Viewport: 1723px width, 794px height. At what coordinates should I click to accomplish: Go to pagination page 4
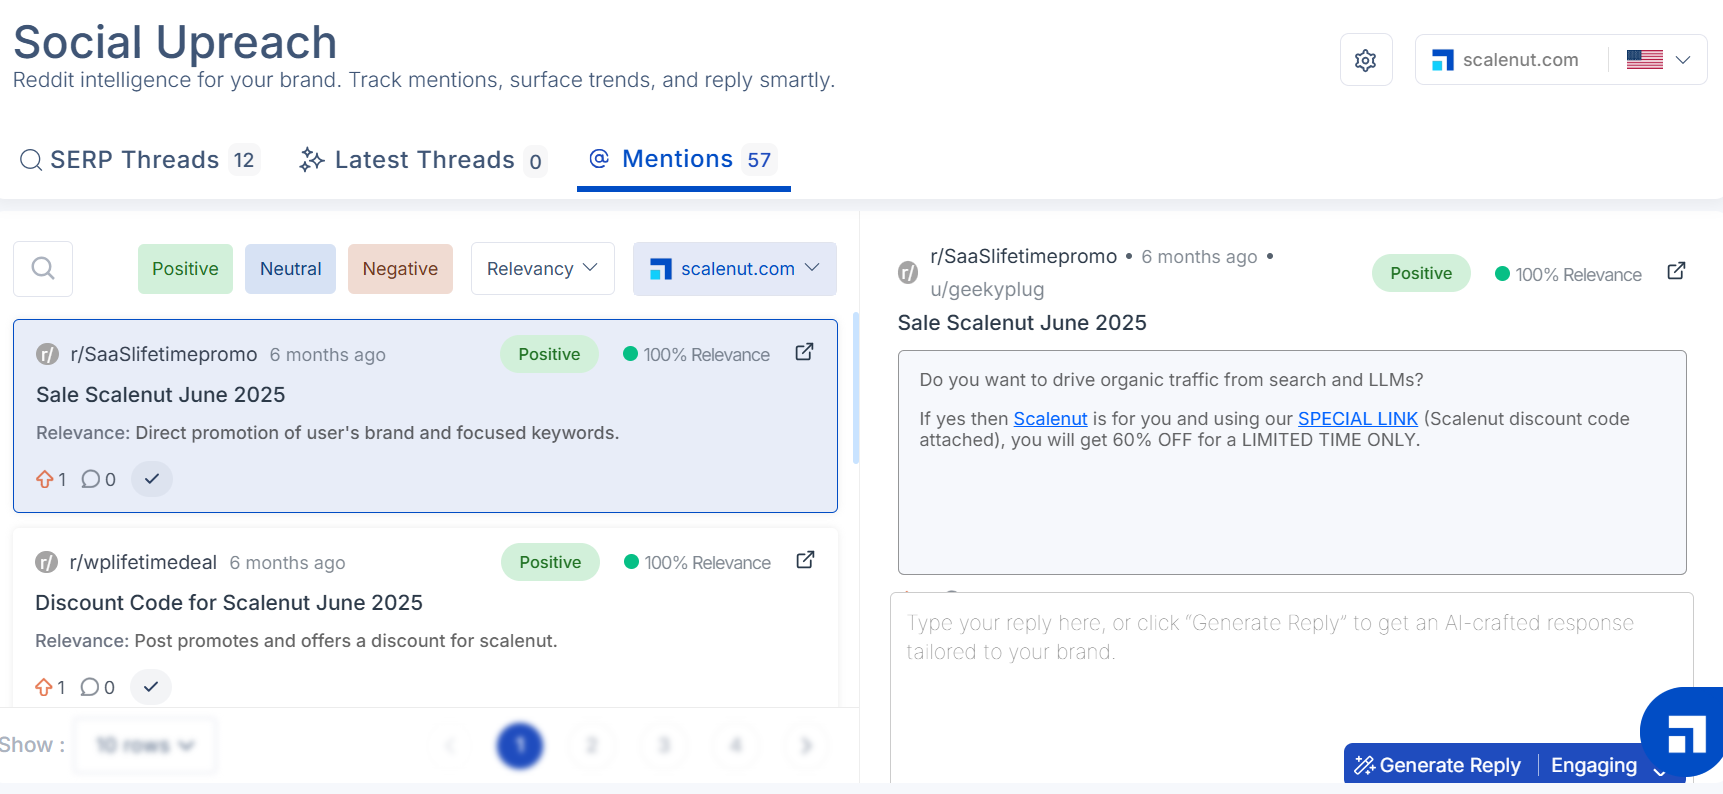[x=736, y=745]
